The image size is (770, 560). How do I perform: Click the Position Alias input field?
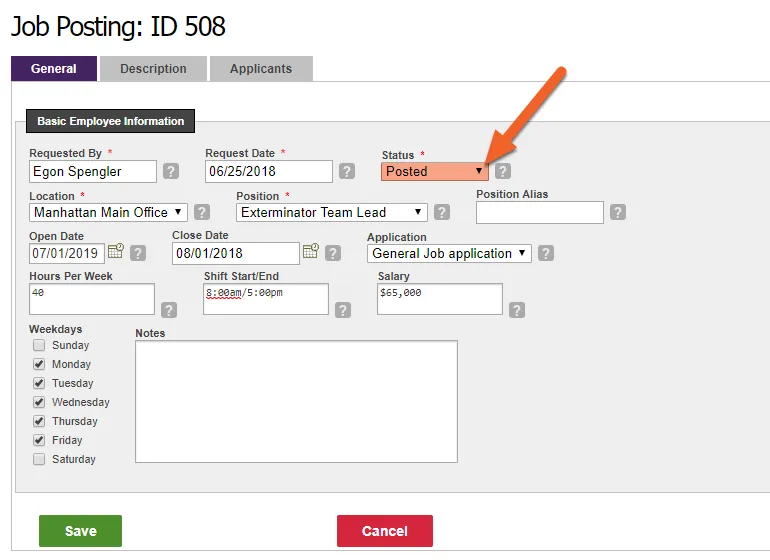[540, 212]
